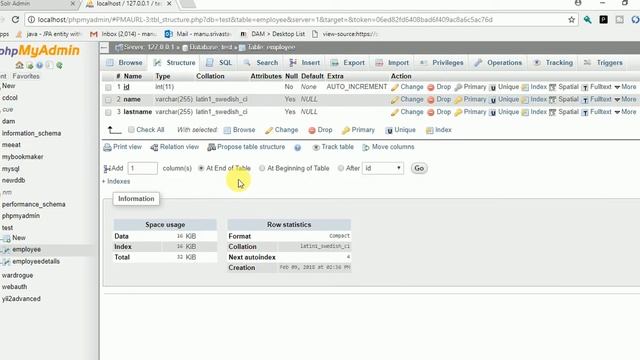Tick the checkbox for the lastname column

pyautogui.click(x=108, y=112)
